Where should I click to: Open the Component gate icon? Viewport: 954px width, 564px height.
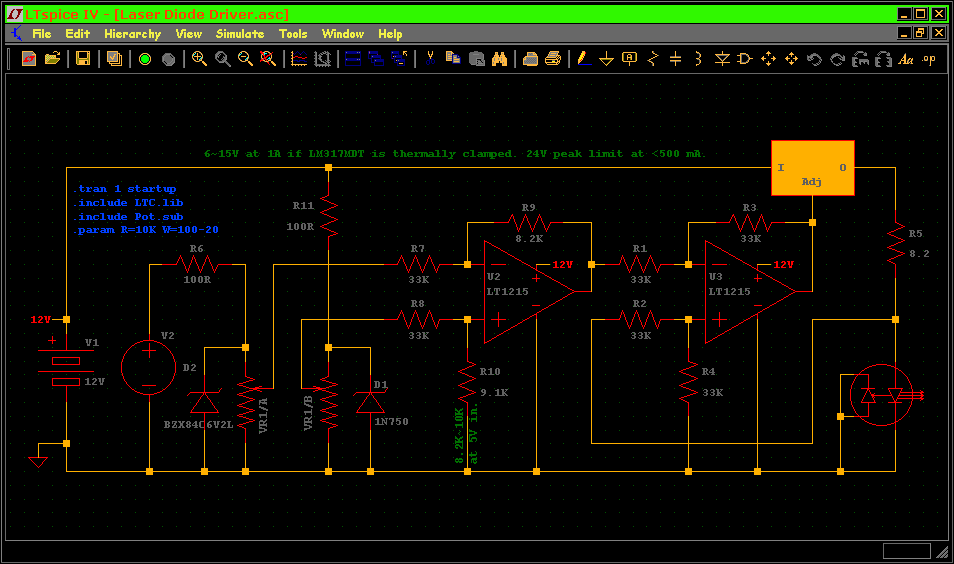[x=745, y=58]
